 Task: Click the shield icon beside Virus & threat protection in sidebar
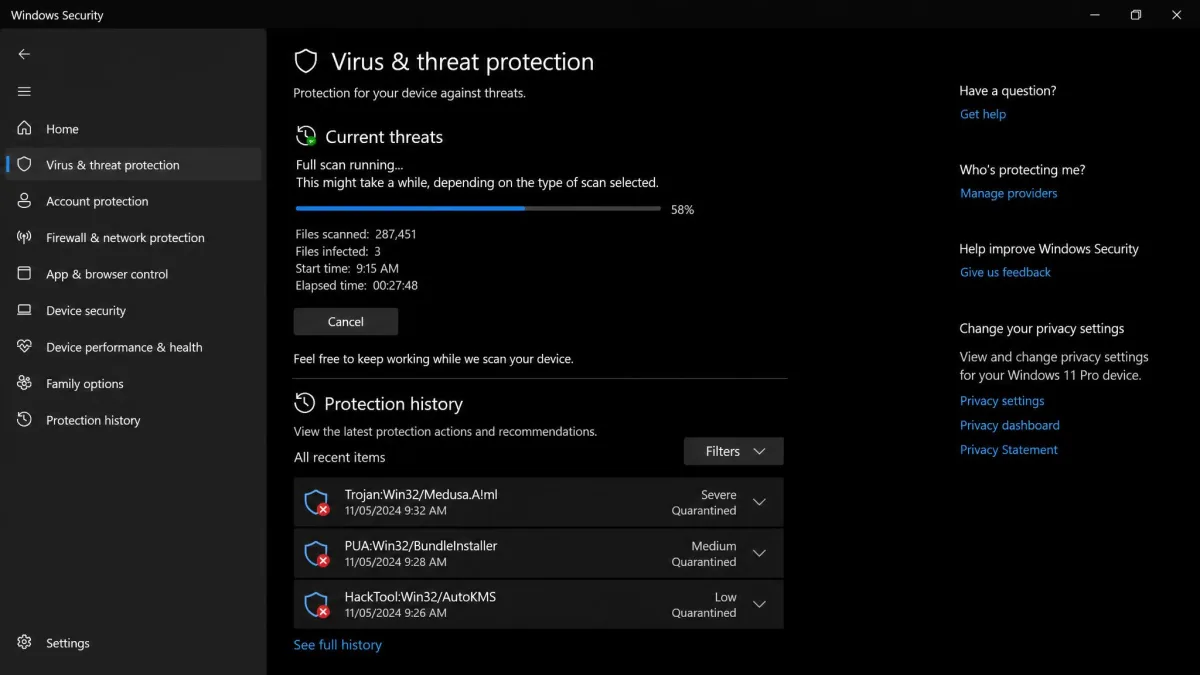[x=24, y=164]
